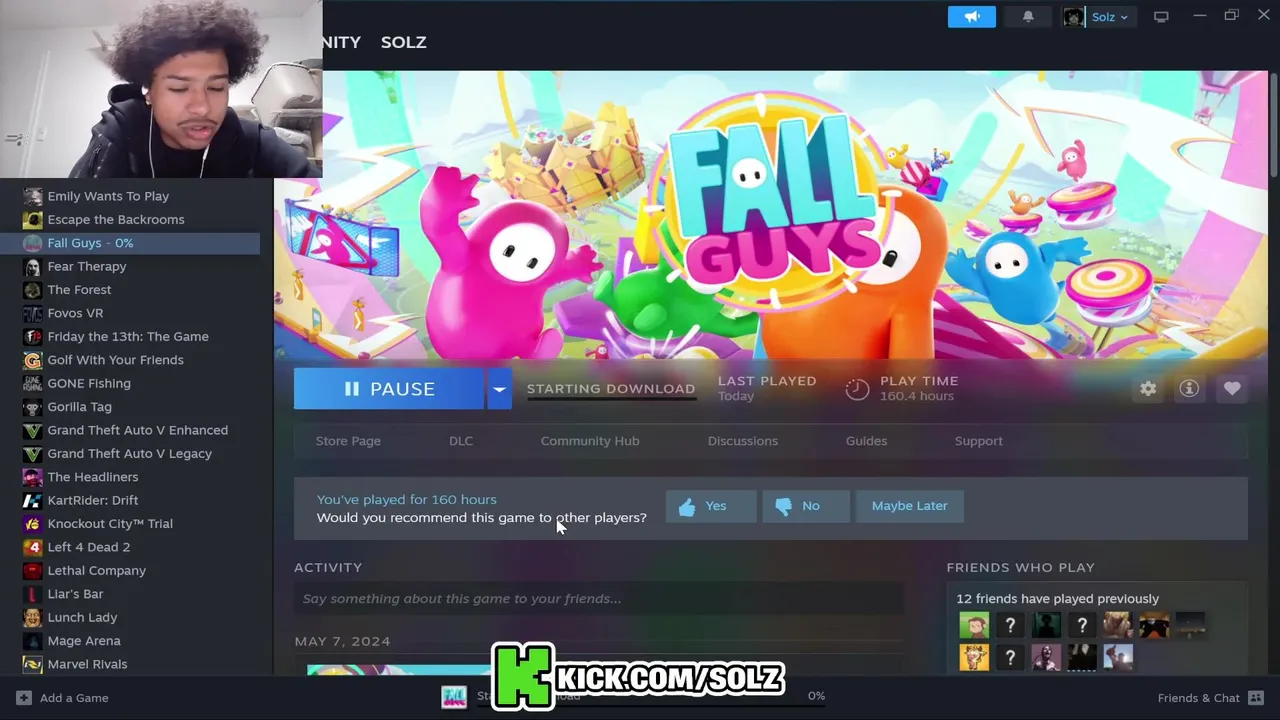Click the Friday the 13th game icon

tap(32, 336)
